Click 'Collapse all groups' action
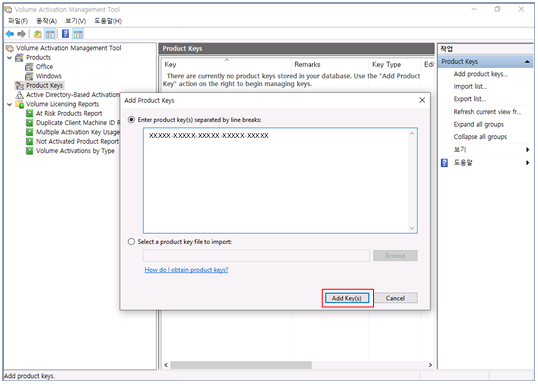This screenshot has width=538, height=384. coord(480,137)
